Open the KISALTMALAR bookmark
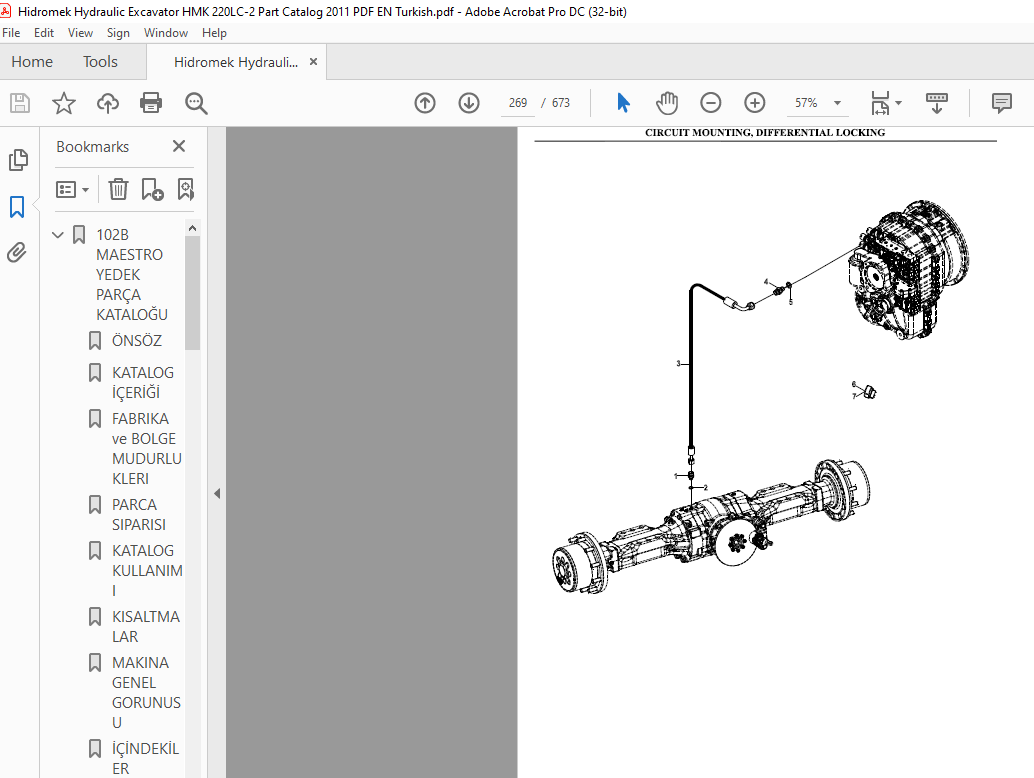Viewport: 1034px width, 778px height. [145, 626]
